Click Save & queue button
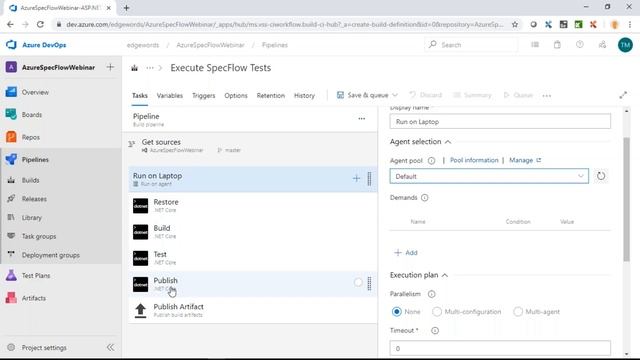Image resolution: width=640 pixels, height=360 pixels. pyautogui.click(x=362, y=95)
